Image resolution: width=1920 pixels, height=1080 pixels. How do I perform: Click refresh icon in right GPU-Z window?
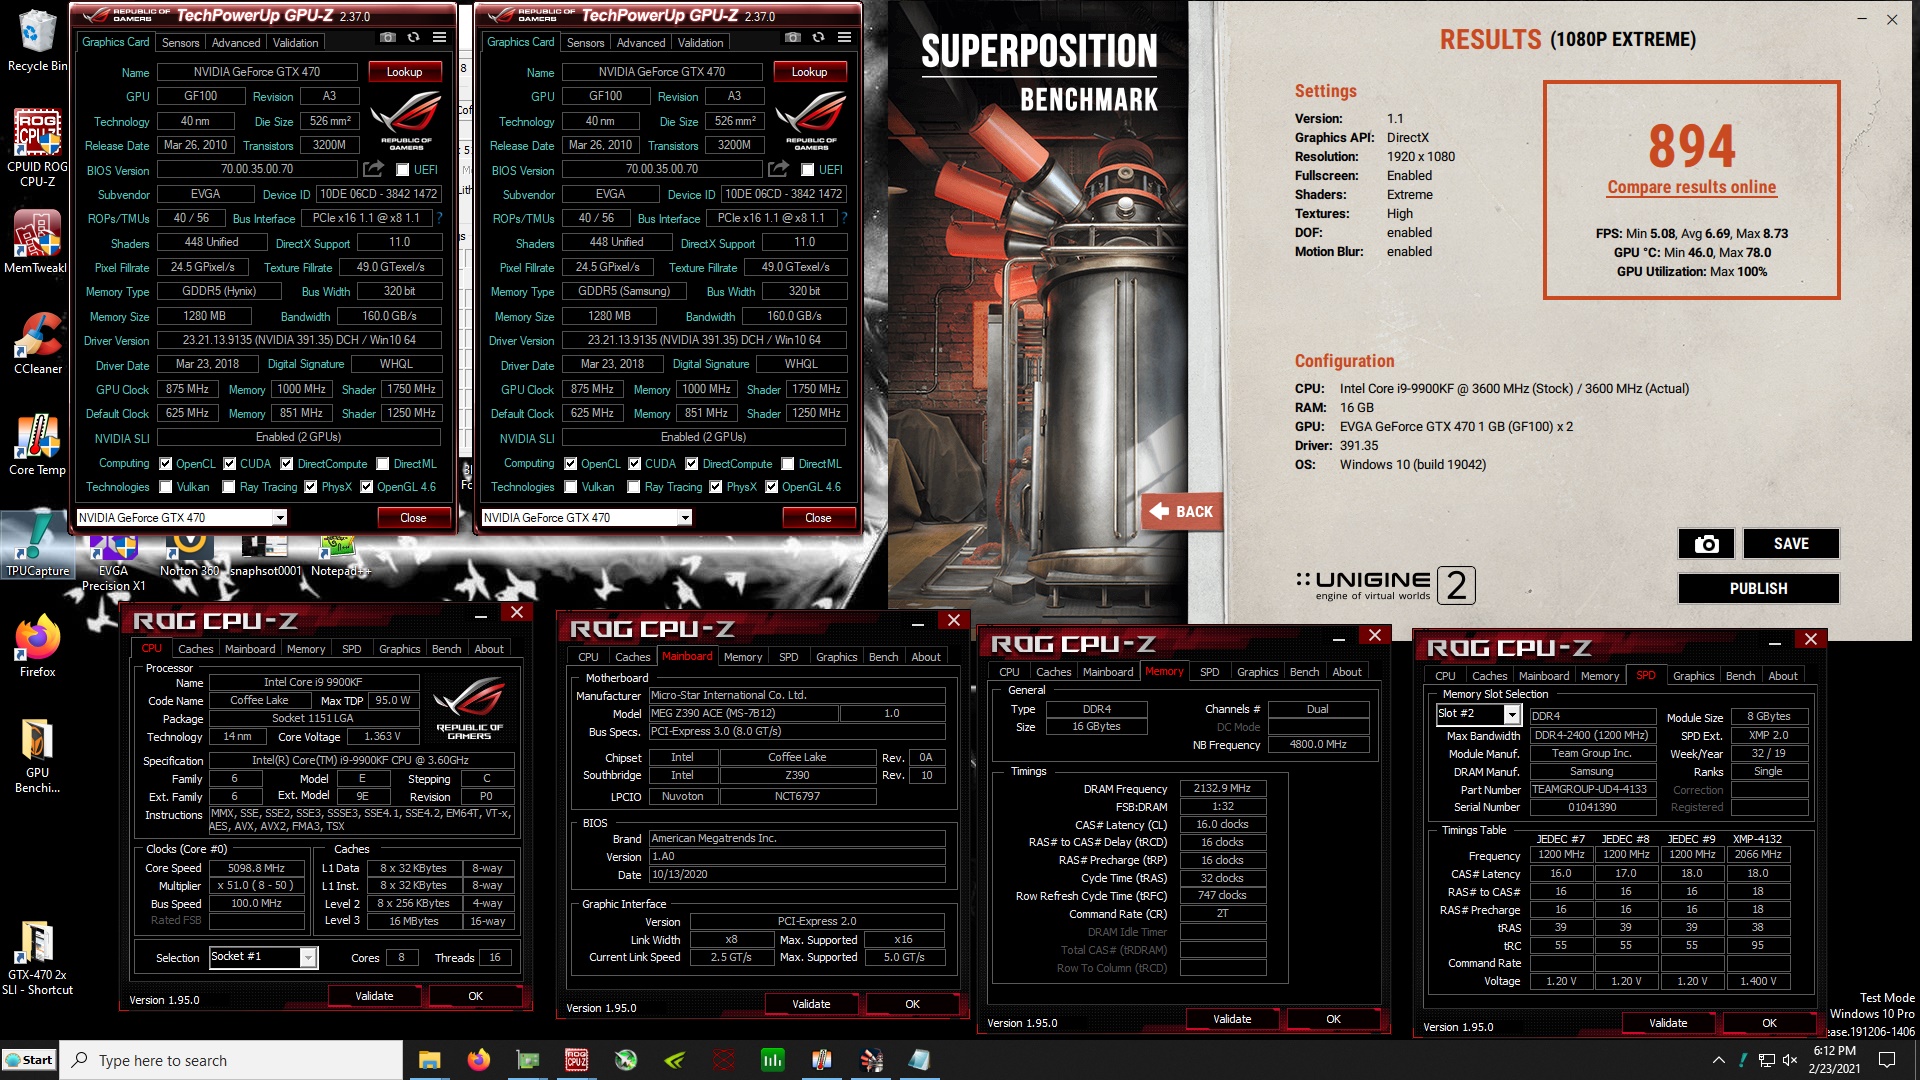[x=818, y=38]
